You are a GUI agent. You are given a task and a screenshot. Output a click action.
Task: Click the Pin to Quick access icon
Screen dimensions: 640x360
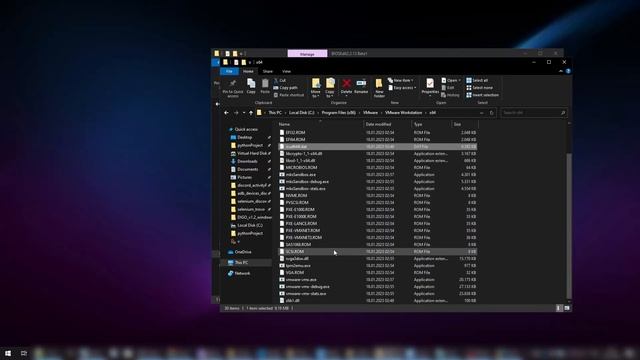click(x=233, y=84)
